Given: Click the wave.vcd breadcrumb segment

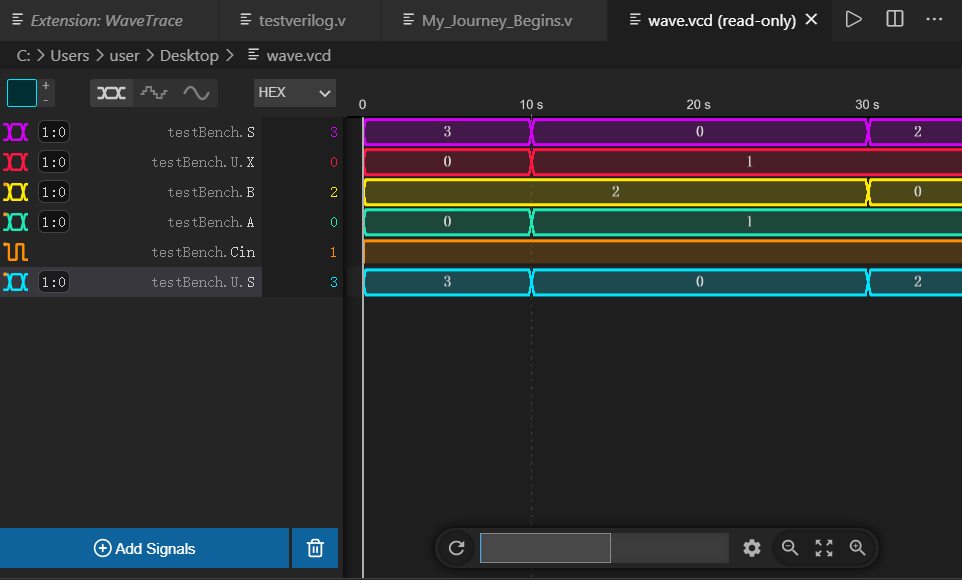Looking at the screenshot, I should pos(290,56).
